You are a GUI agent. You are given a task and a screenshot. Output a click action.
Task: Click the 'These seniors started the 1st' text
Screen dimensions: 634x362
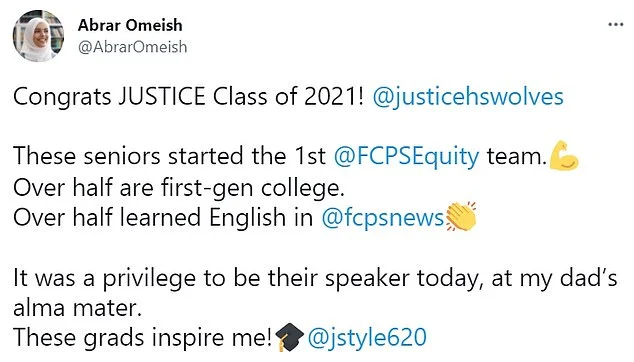pos(169,156)
